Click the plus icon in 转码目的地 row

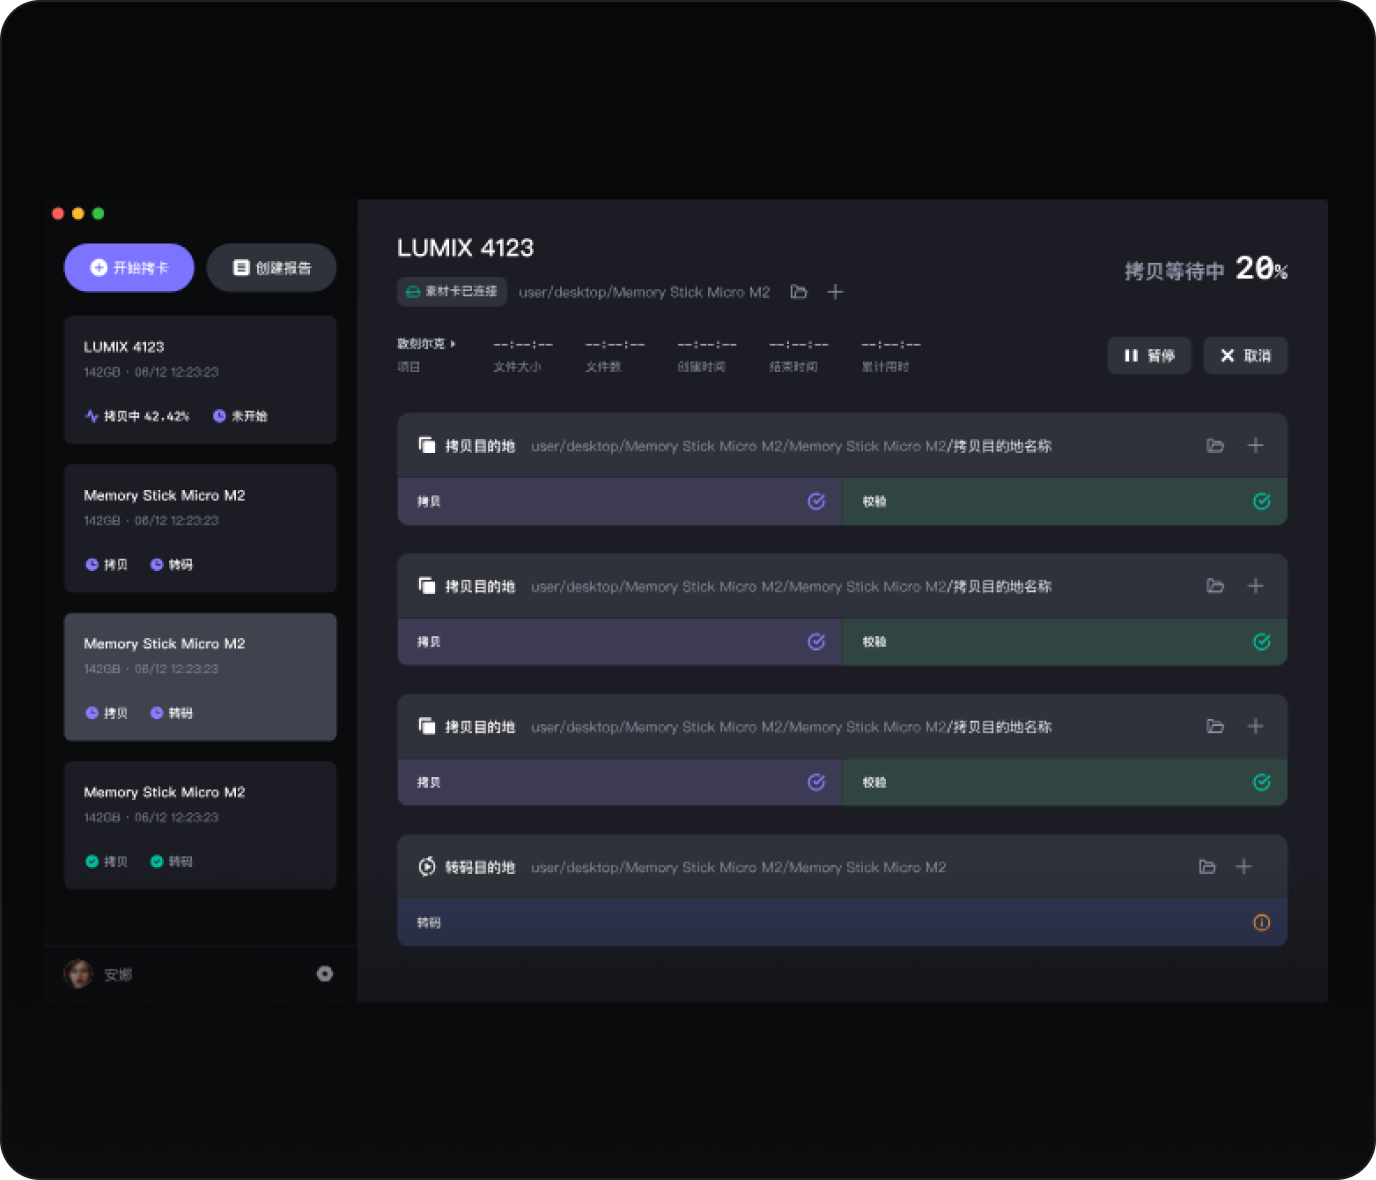pyautogui.click(x=1243, y=867)
